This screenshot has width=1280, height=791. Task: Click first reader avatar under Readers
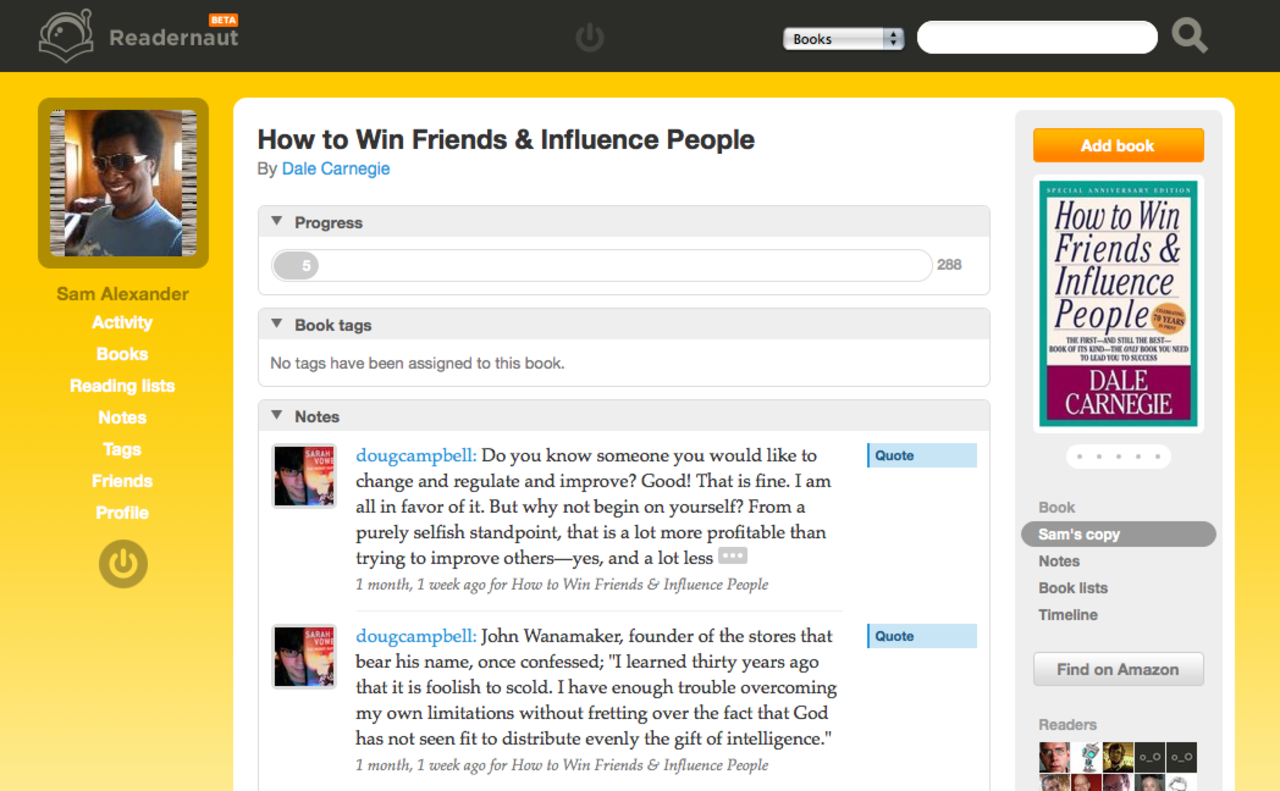click(1054, 757)
